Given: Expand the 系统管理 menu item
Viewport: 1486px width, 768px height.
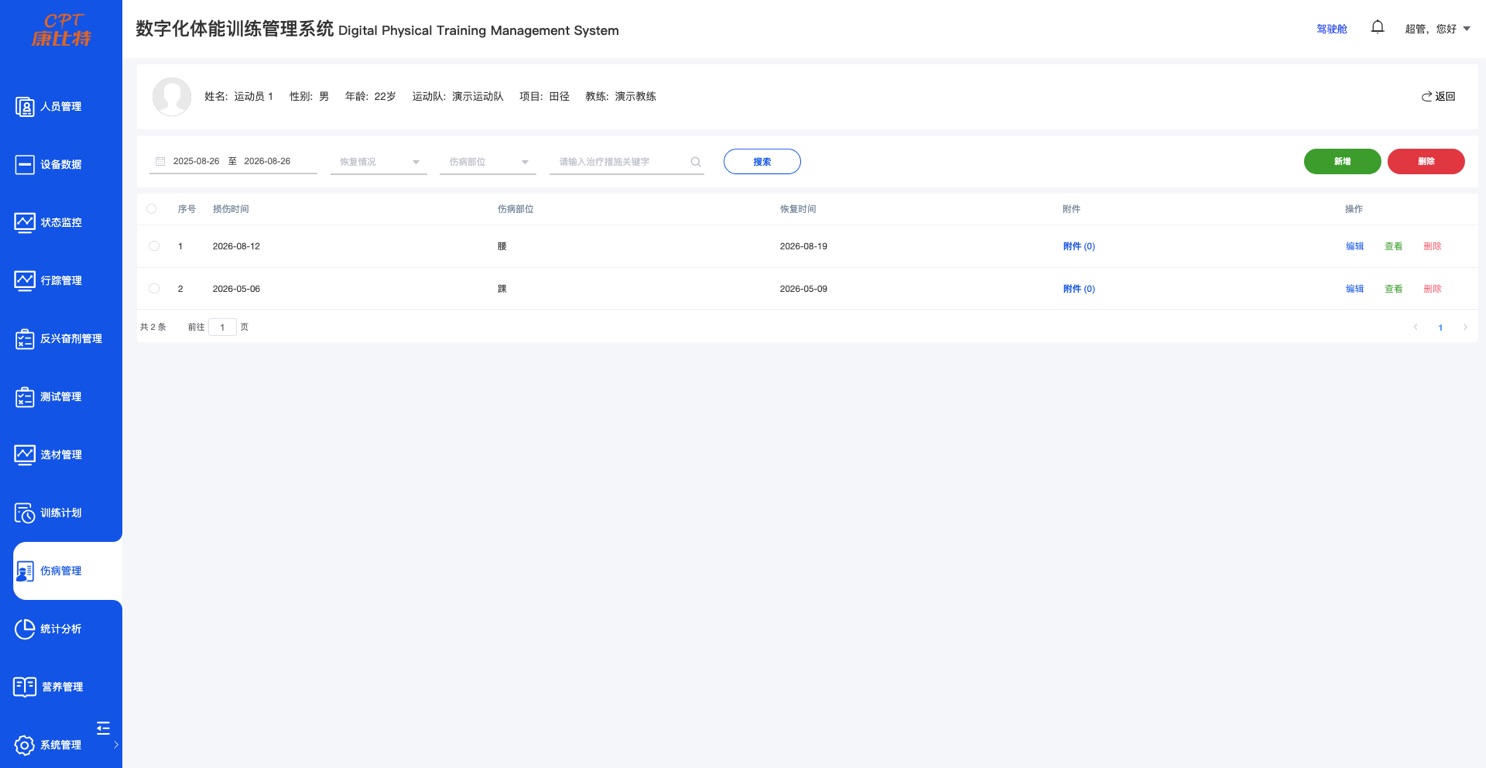Looking at the screenshot, I should coord(61,745).
